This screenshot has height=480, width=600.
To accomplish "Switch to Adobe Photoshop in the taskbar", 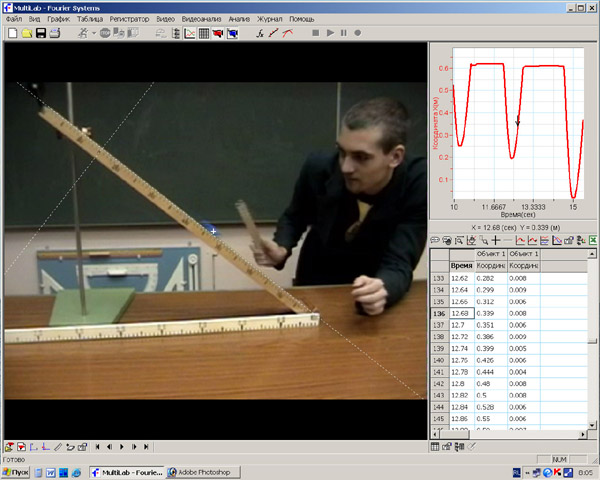I will (203, 473).
